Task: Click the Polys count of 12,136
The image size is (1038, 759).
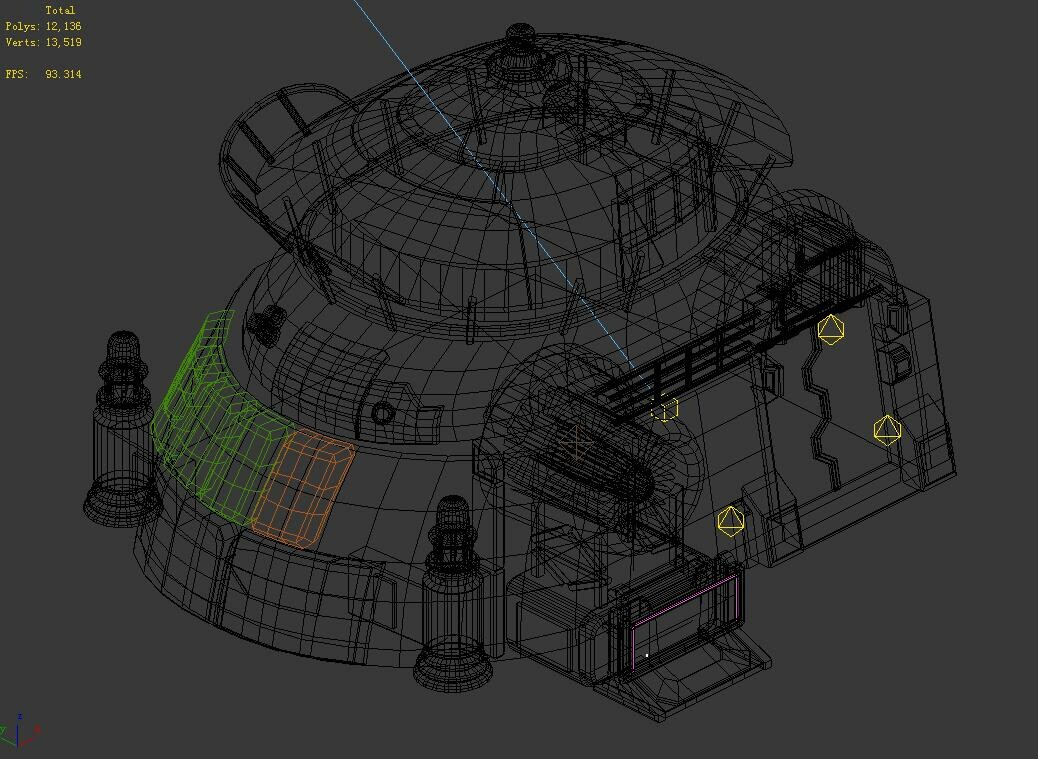Action: [x=42, y=27]
